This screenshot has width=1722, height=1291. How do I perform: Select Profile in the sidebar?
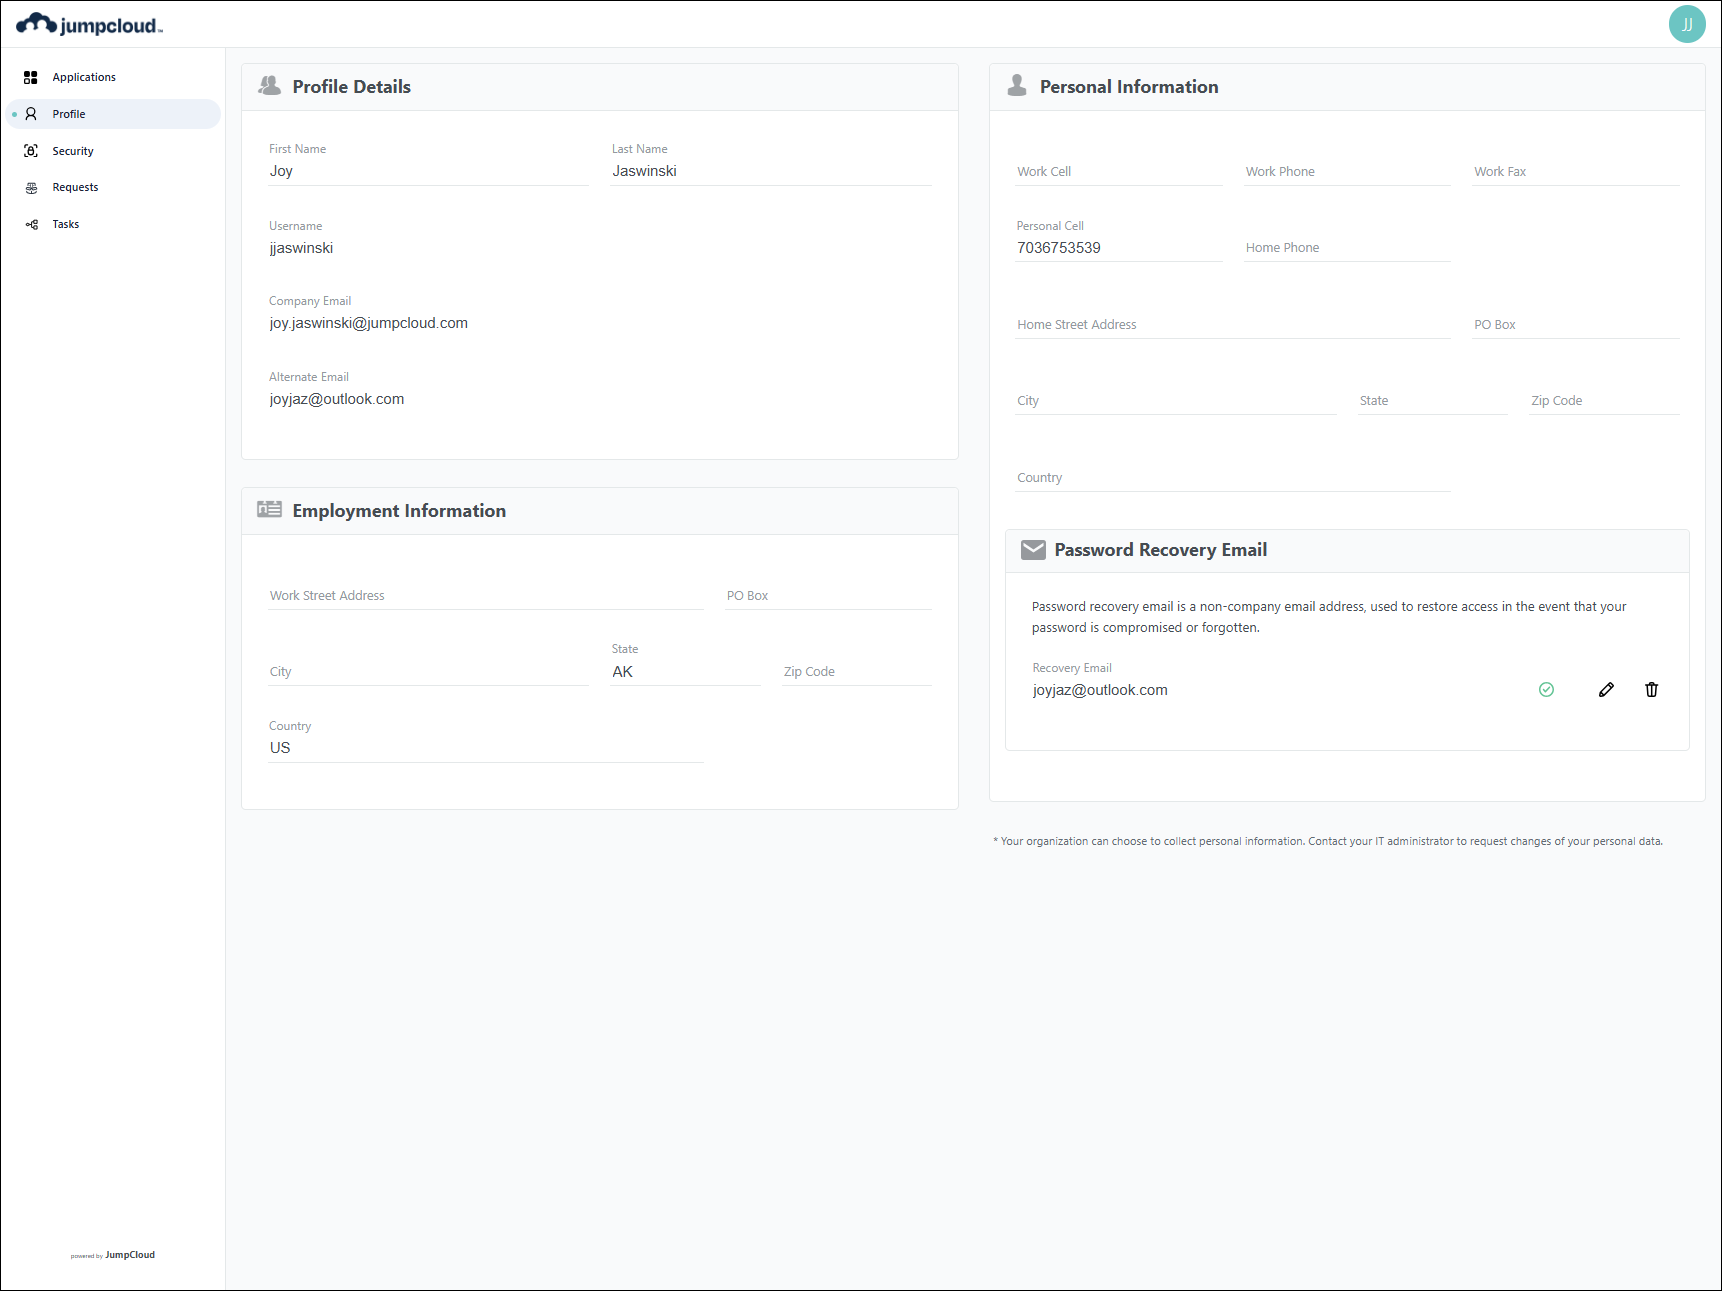pos(69,114)
